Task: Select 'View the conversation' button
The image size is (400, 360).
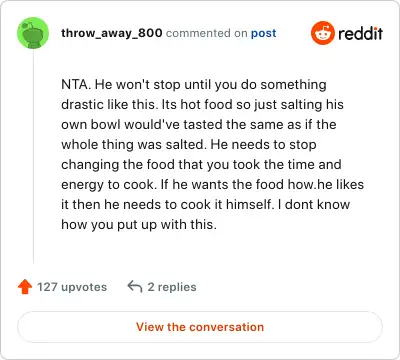Action: 200,327
